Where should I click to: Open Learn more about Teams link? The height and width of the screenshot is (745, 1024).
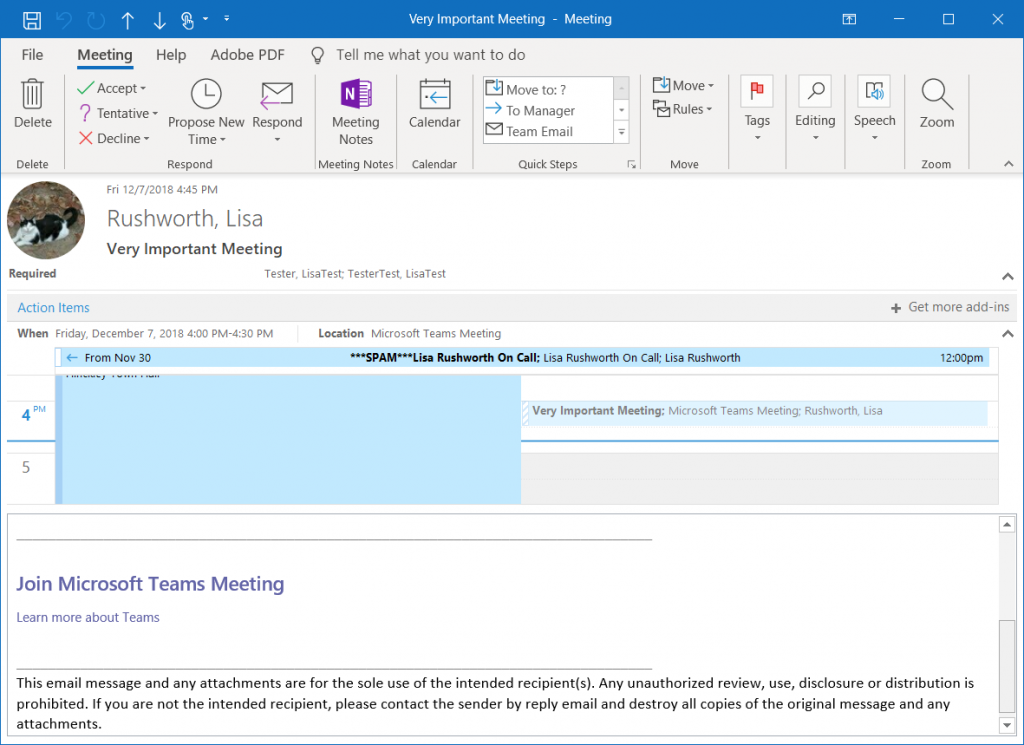point(88,618)
